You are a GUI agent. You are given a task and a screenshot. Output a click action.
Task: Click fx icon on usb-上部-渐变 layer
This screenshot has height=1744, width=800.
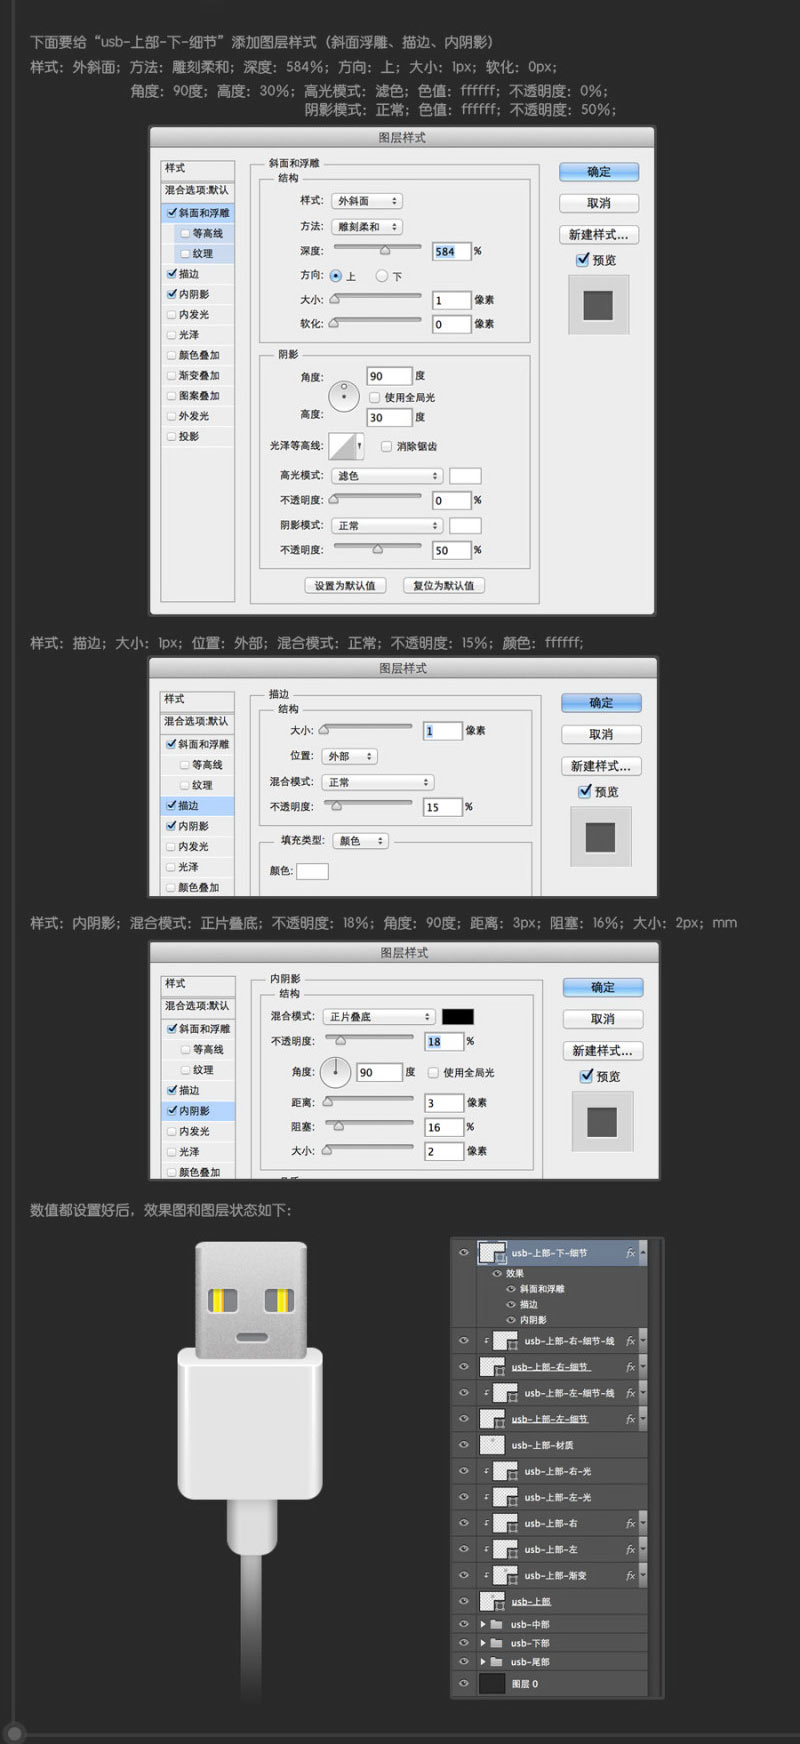pos(630,1576)
